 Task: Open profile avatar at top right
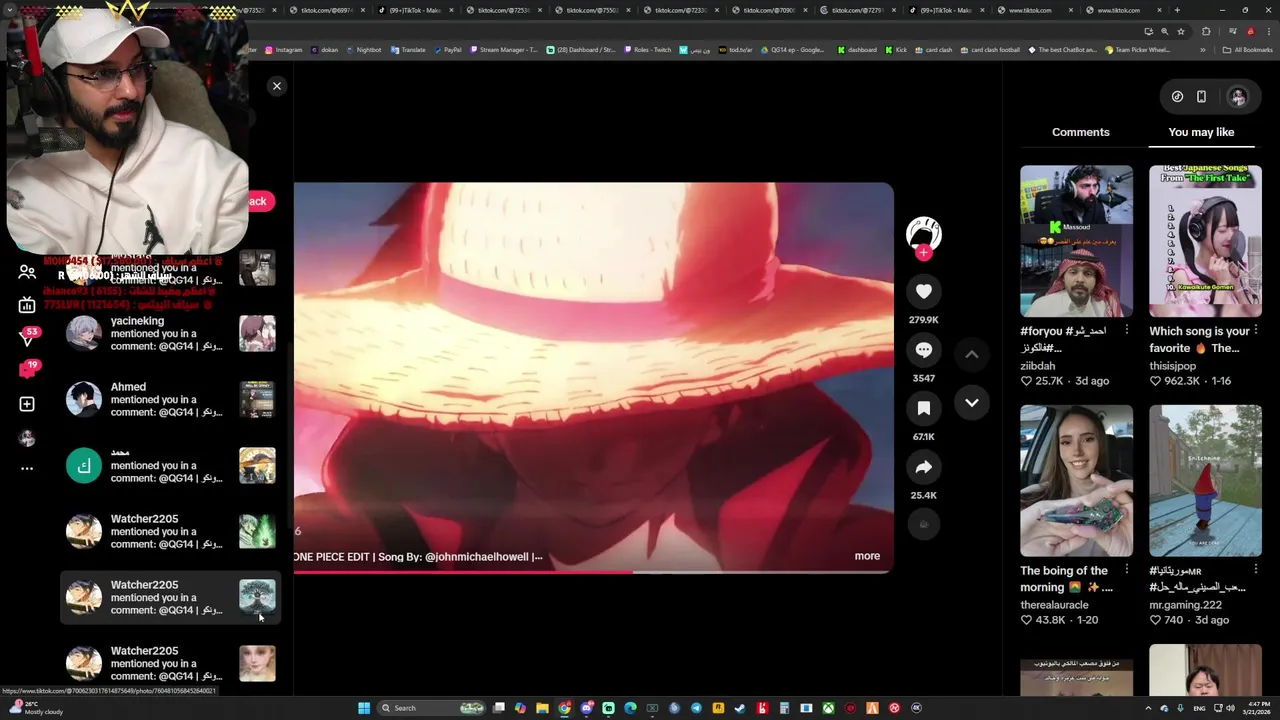1238,97
